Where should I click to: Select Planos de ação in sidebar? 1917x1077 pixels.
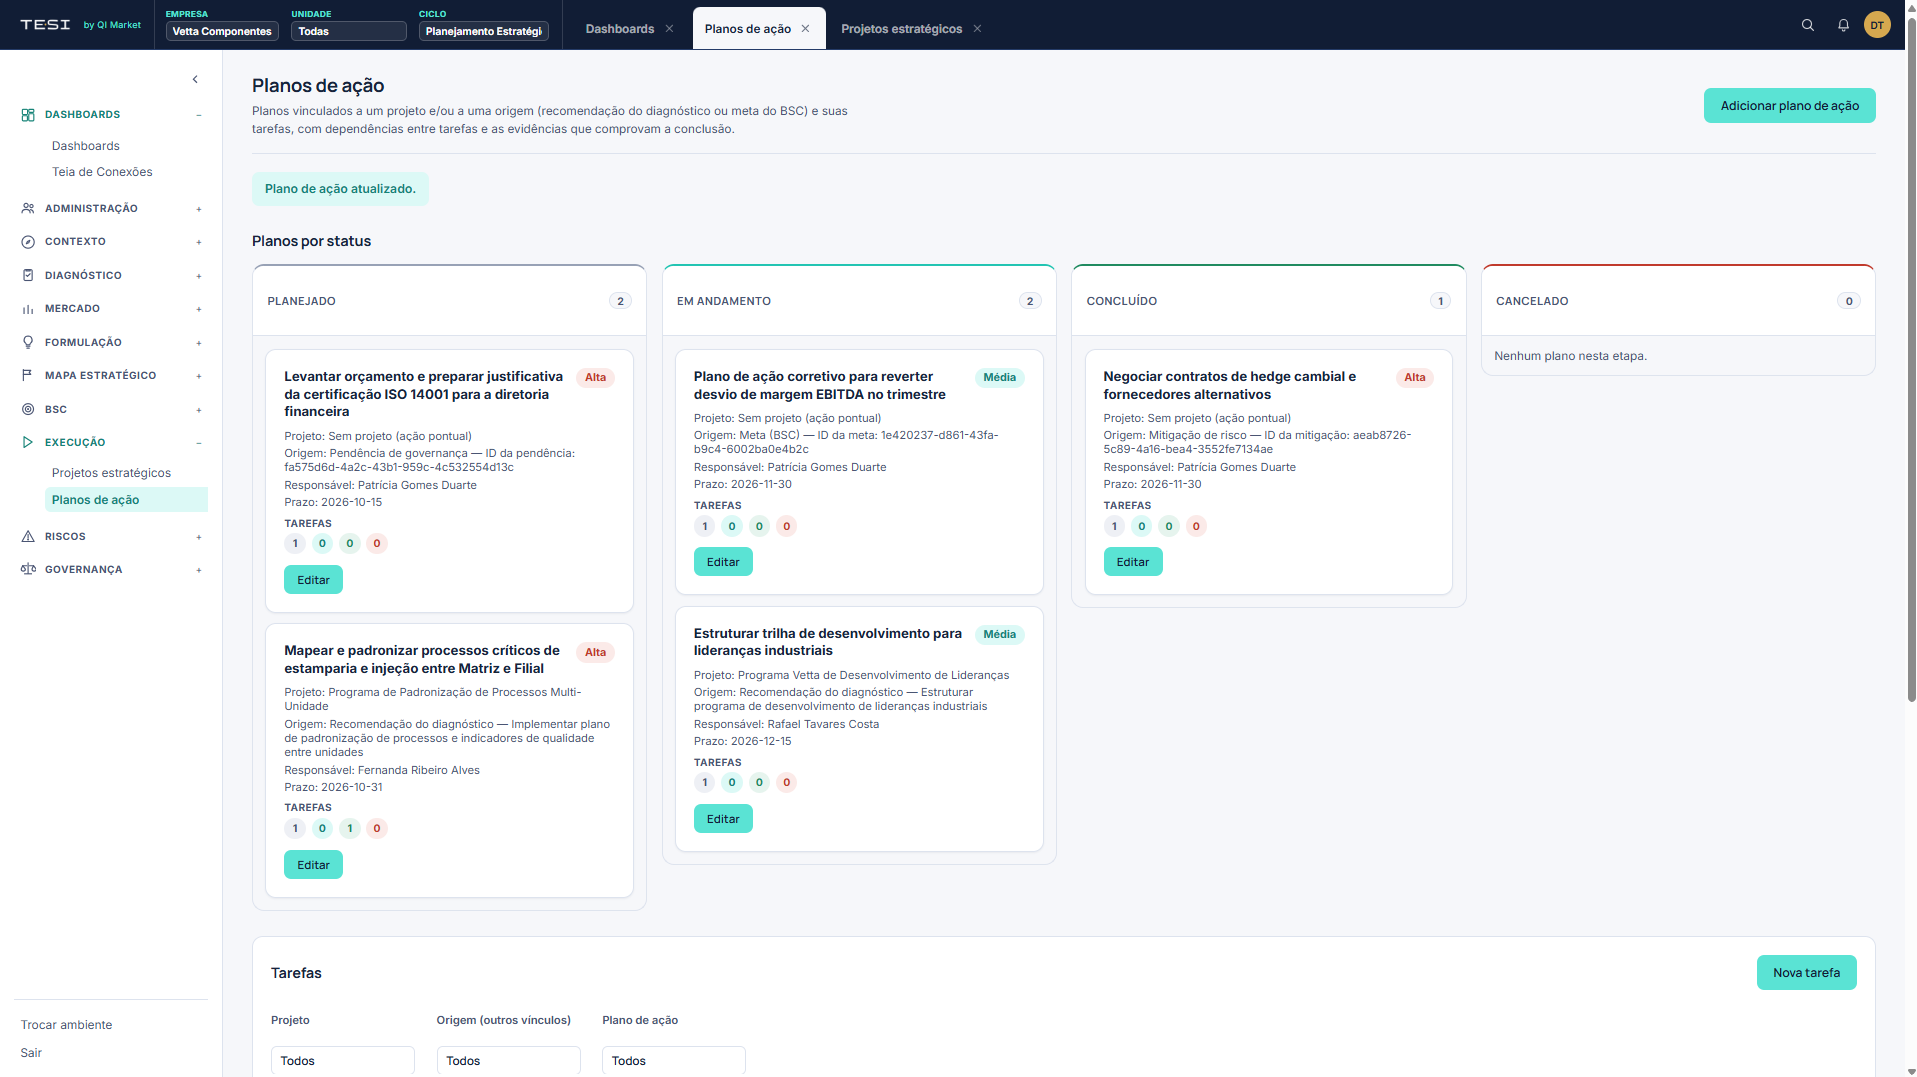point(126,500)
